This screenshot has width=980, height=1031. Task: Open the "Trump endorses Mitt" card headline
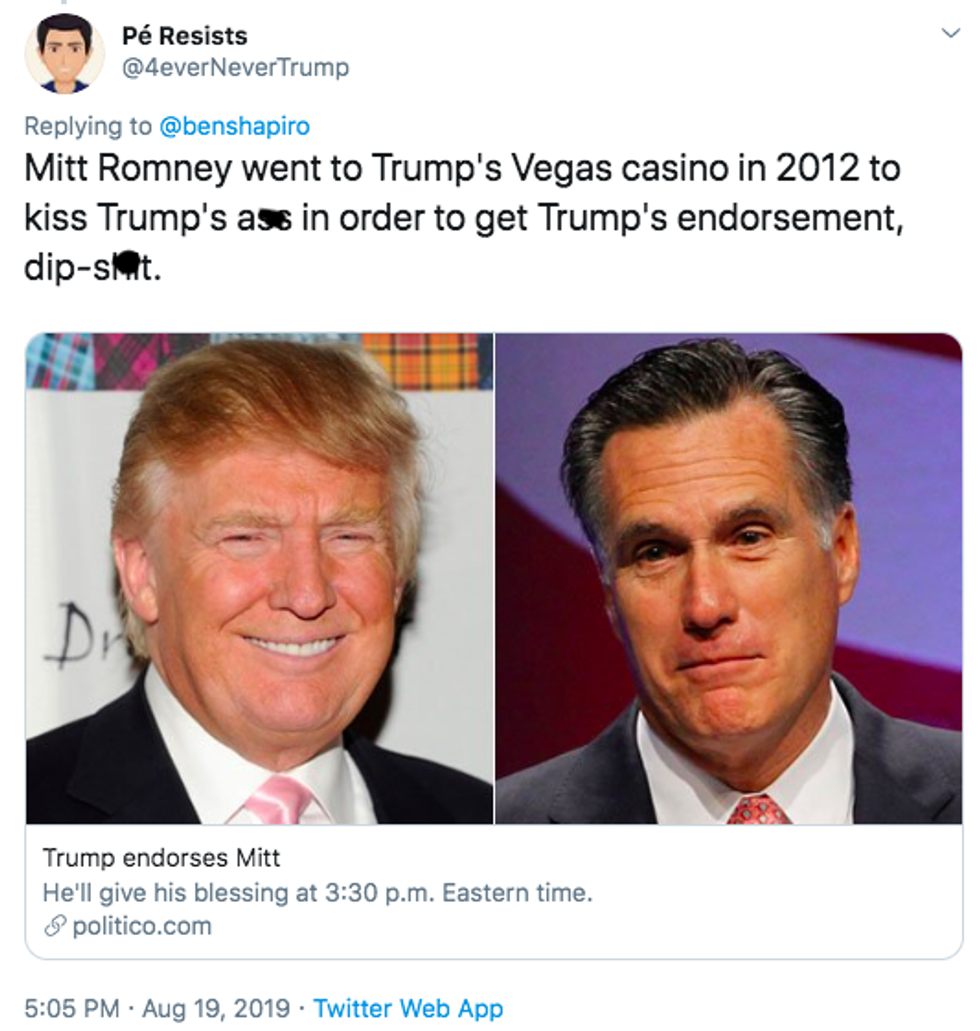161,857
